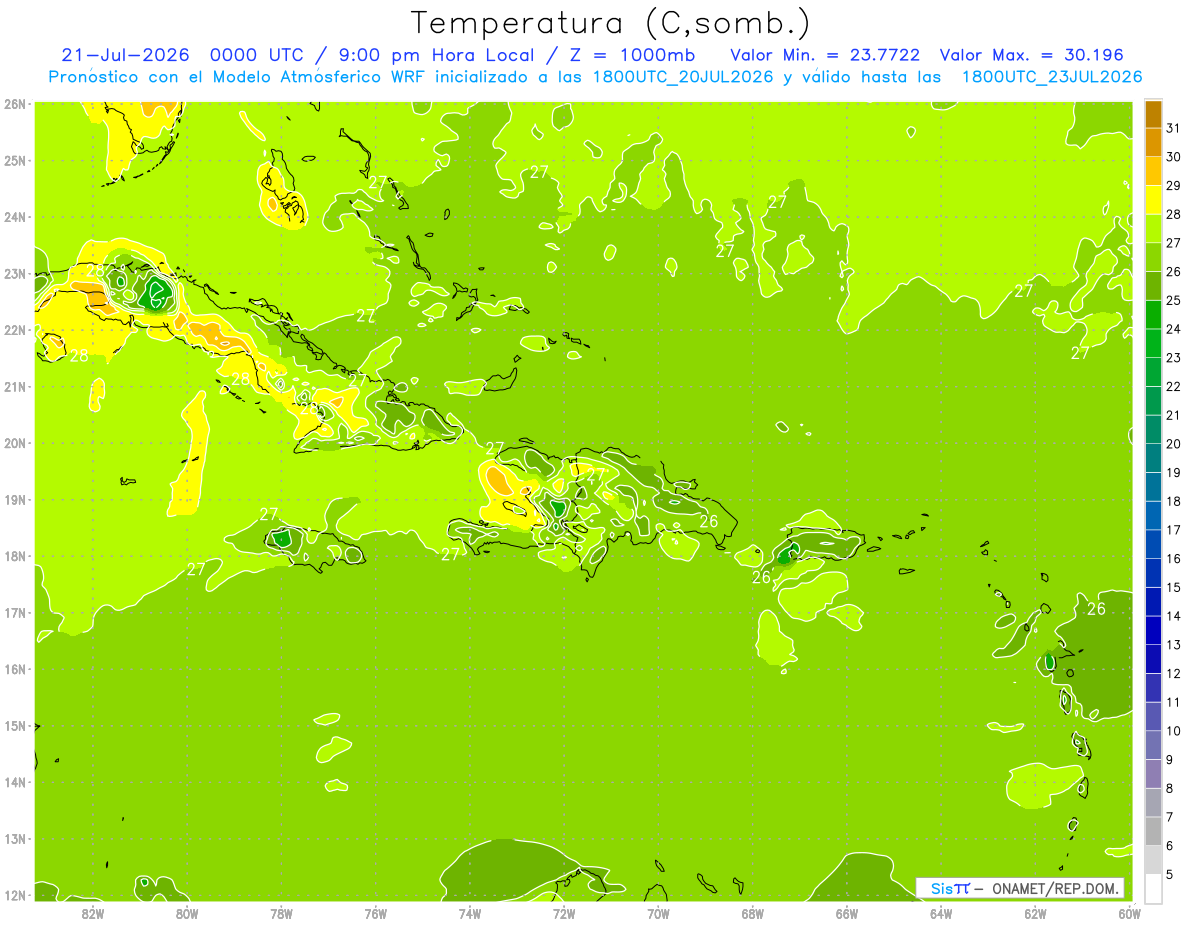Click the "25N" latitude label

pyautogui.click(x=15, y=160)
